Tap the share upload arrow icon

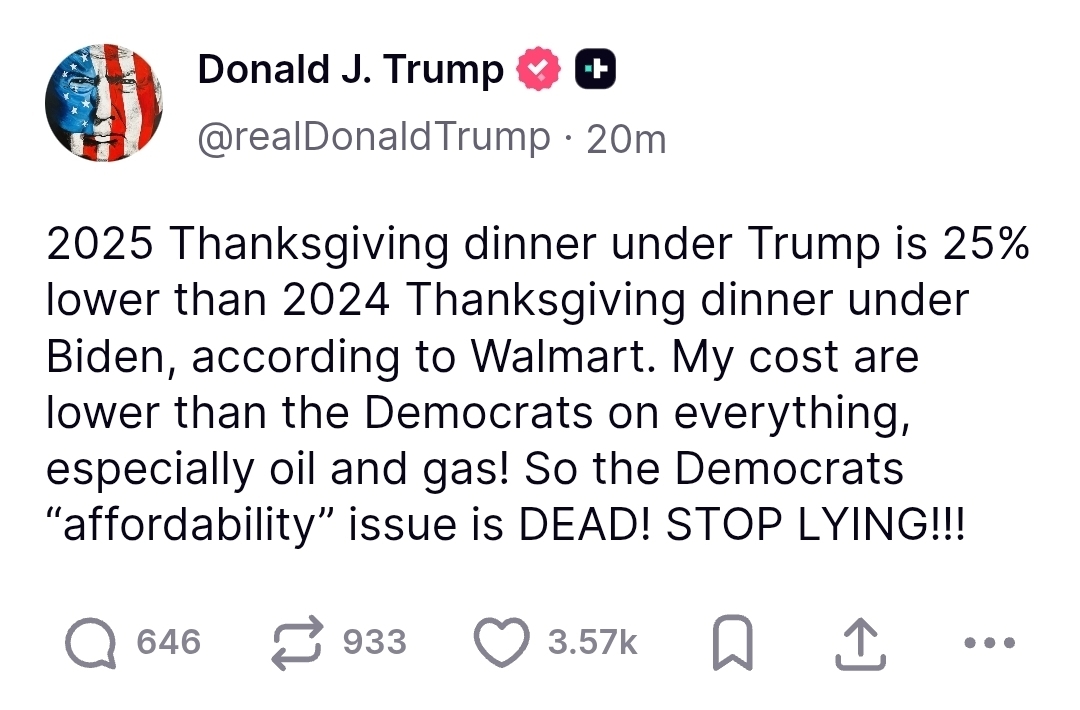pyautogui.click(x=859, y=643)
